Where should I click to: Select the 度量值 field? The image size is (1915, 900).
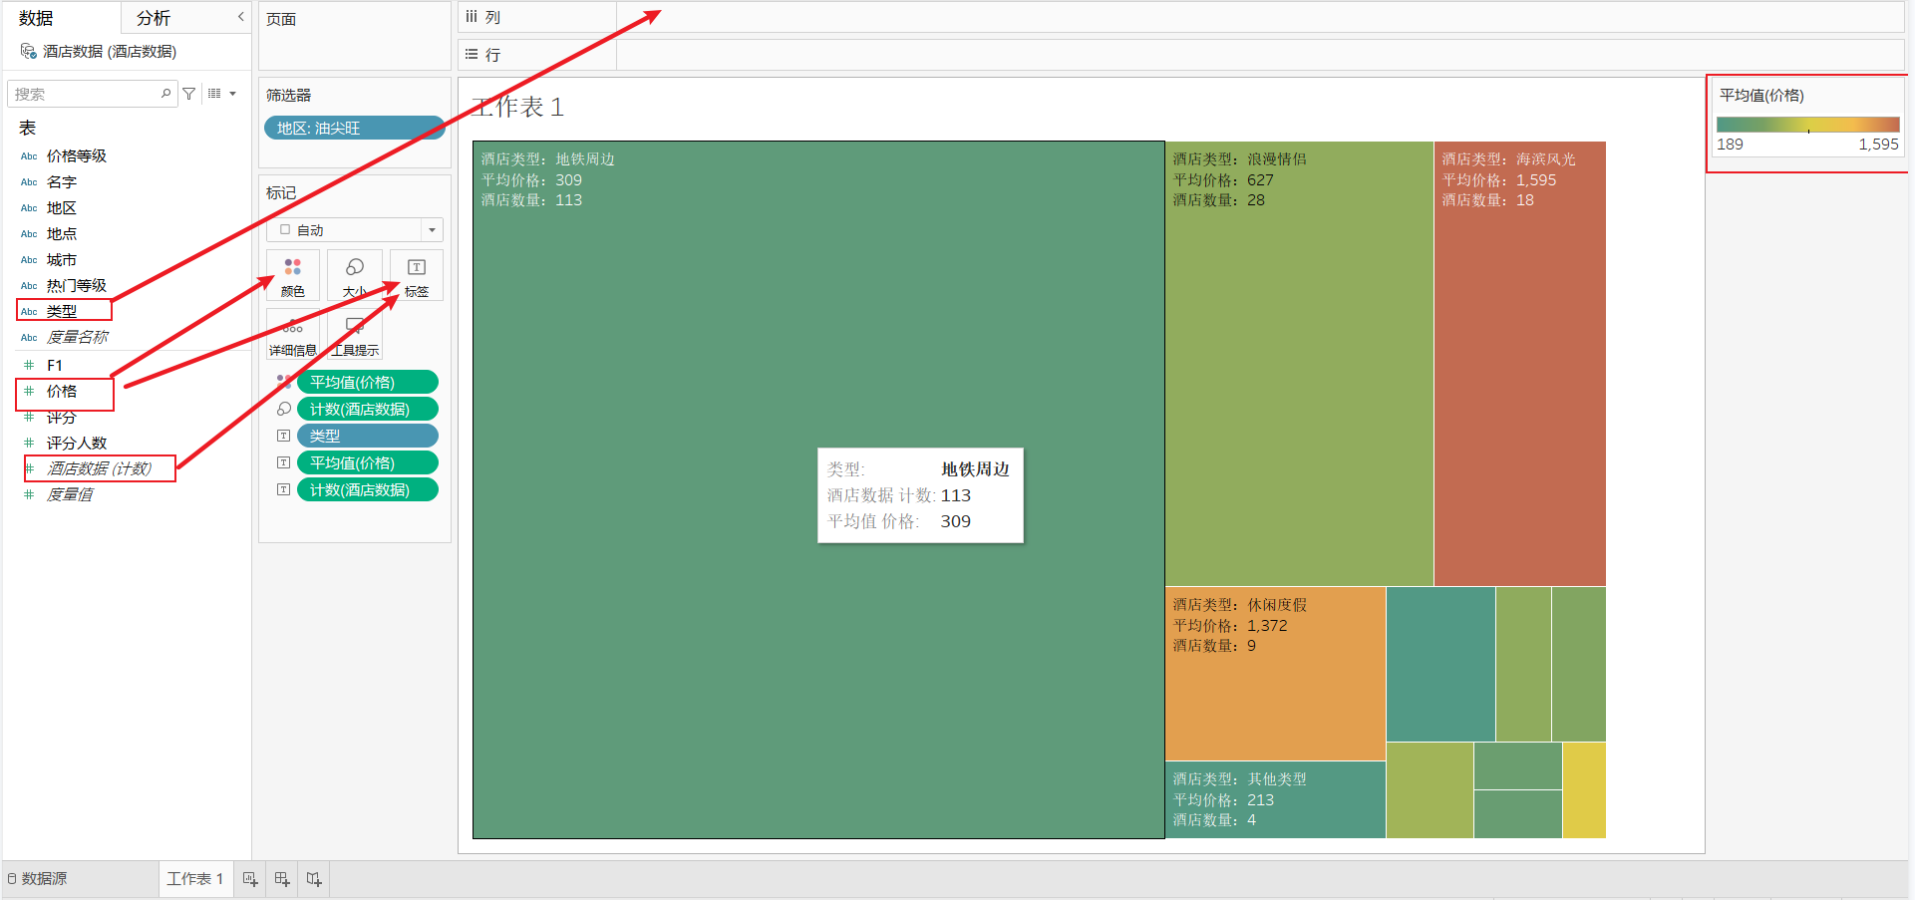coord(70,495)
